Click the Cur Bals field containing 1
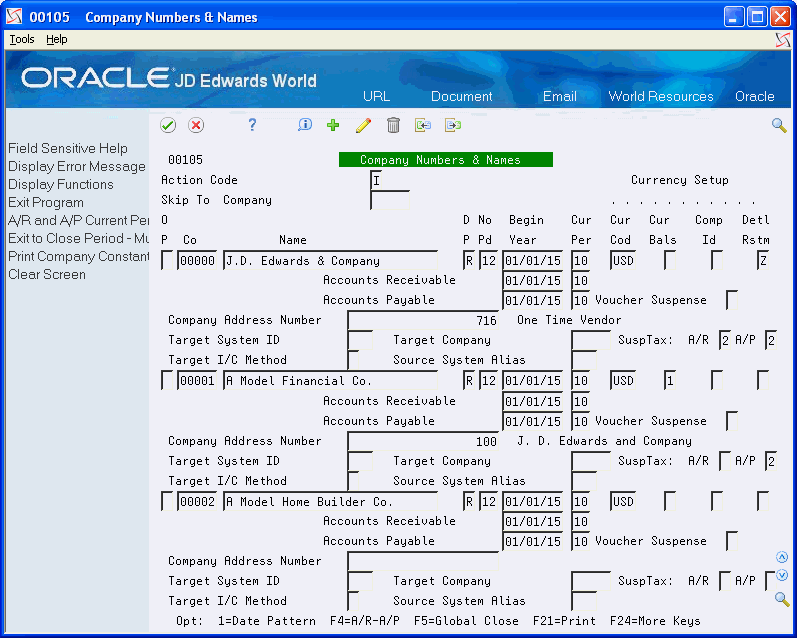The image size is (797, 638). point(670,380)
